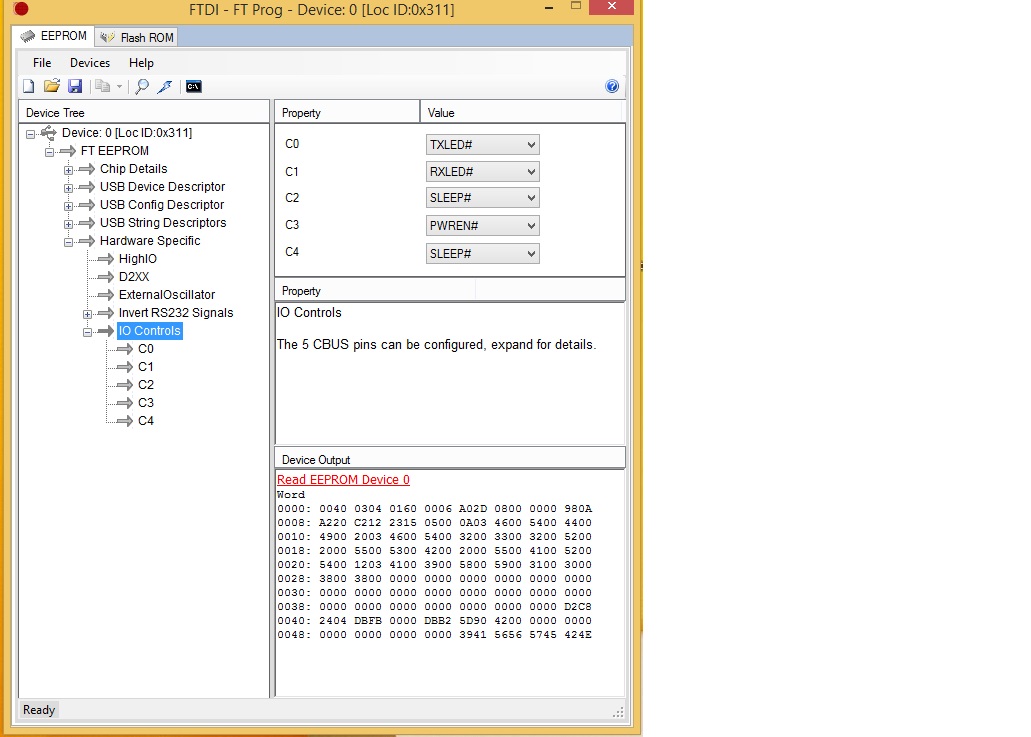Close the FT Prog window

611,7
